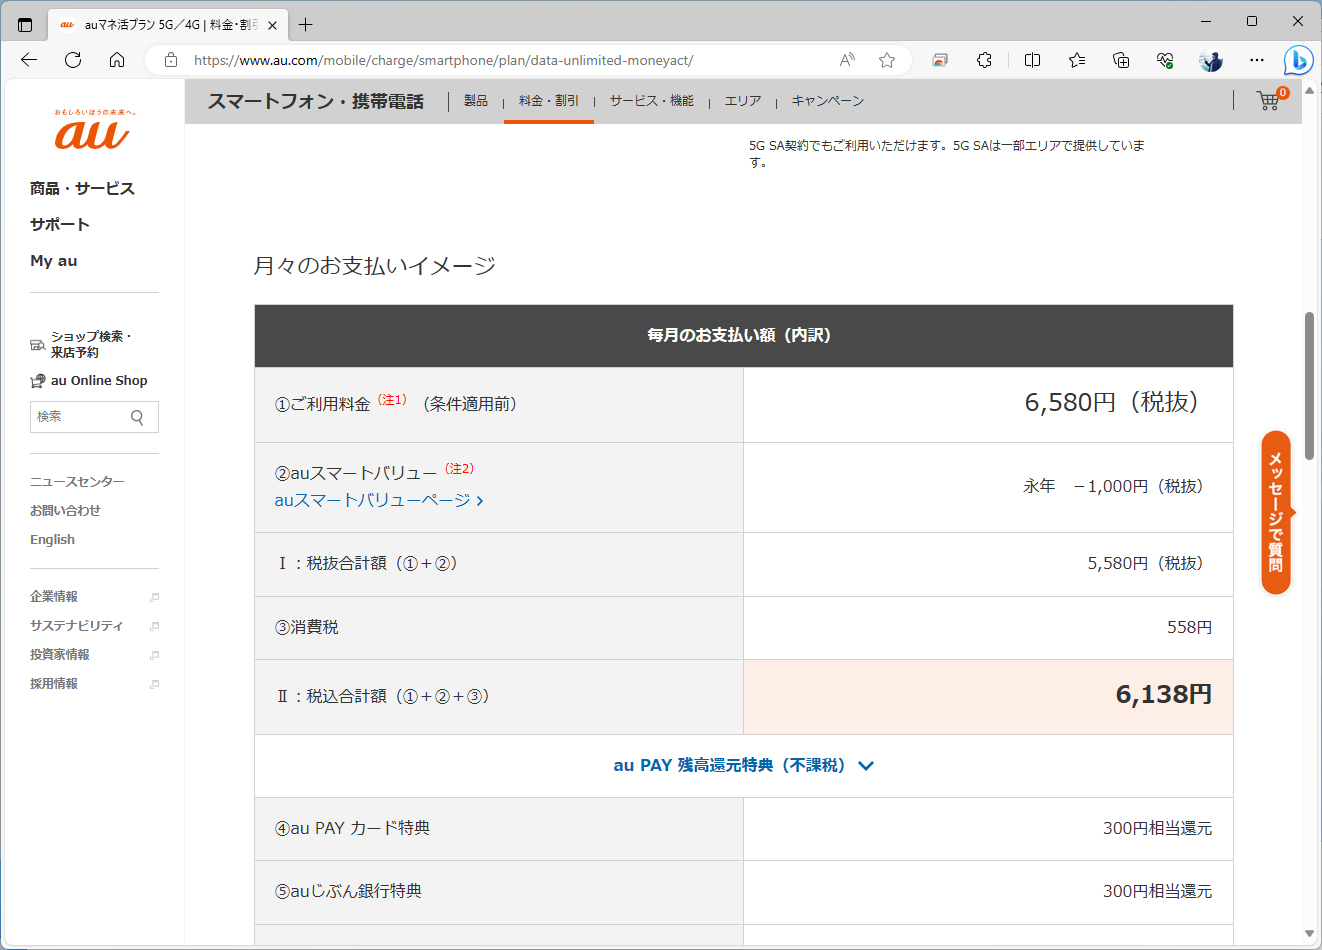Select the エリア navigation tab
The width and height of the screenshot is (1322, 950).
(743, 101)
